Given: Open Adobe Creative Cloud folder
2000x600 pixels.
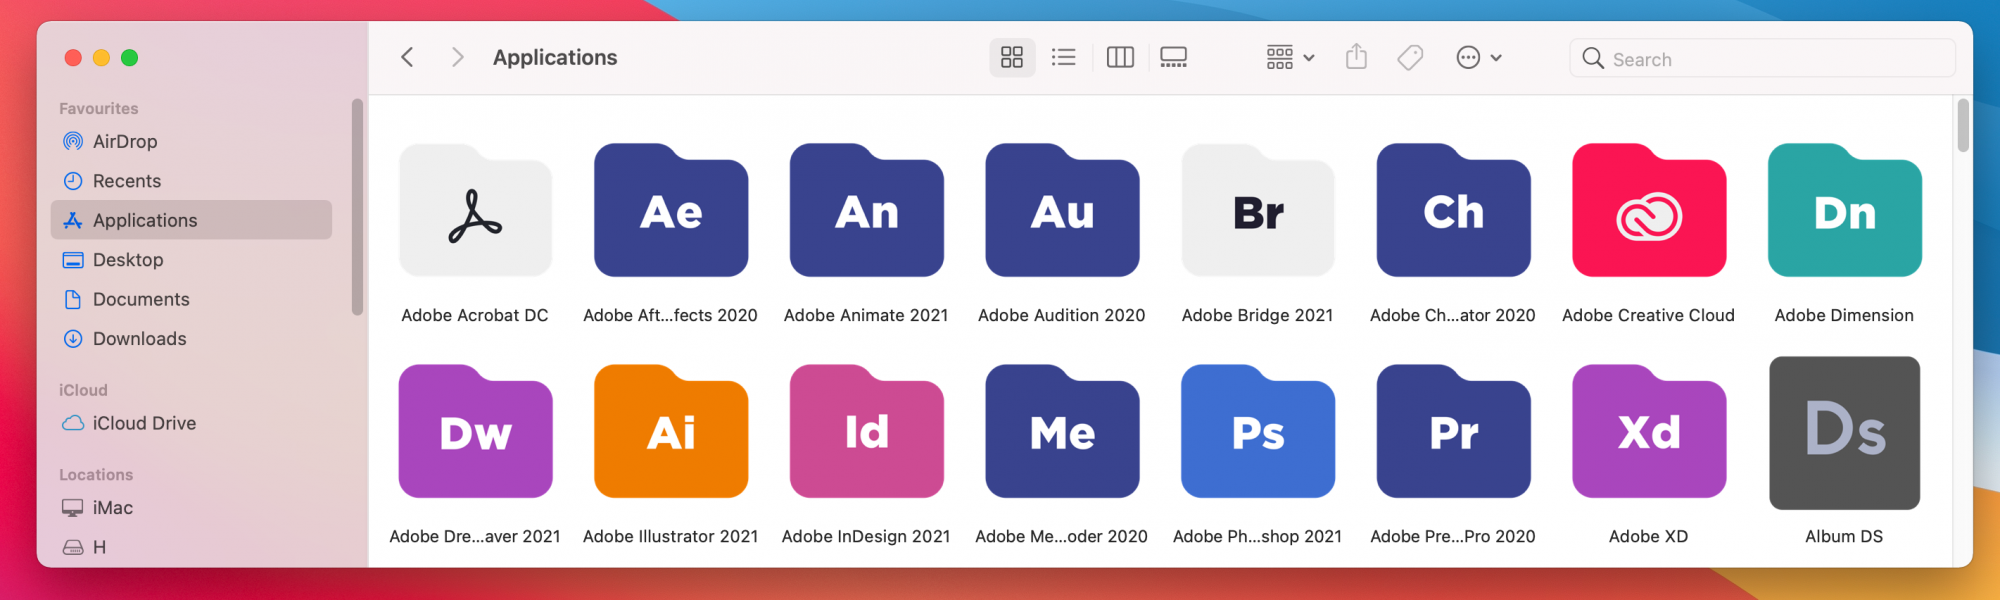Looking at the screenshot, I should (x=1649, y=213).
